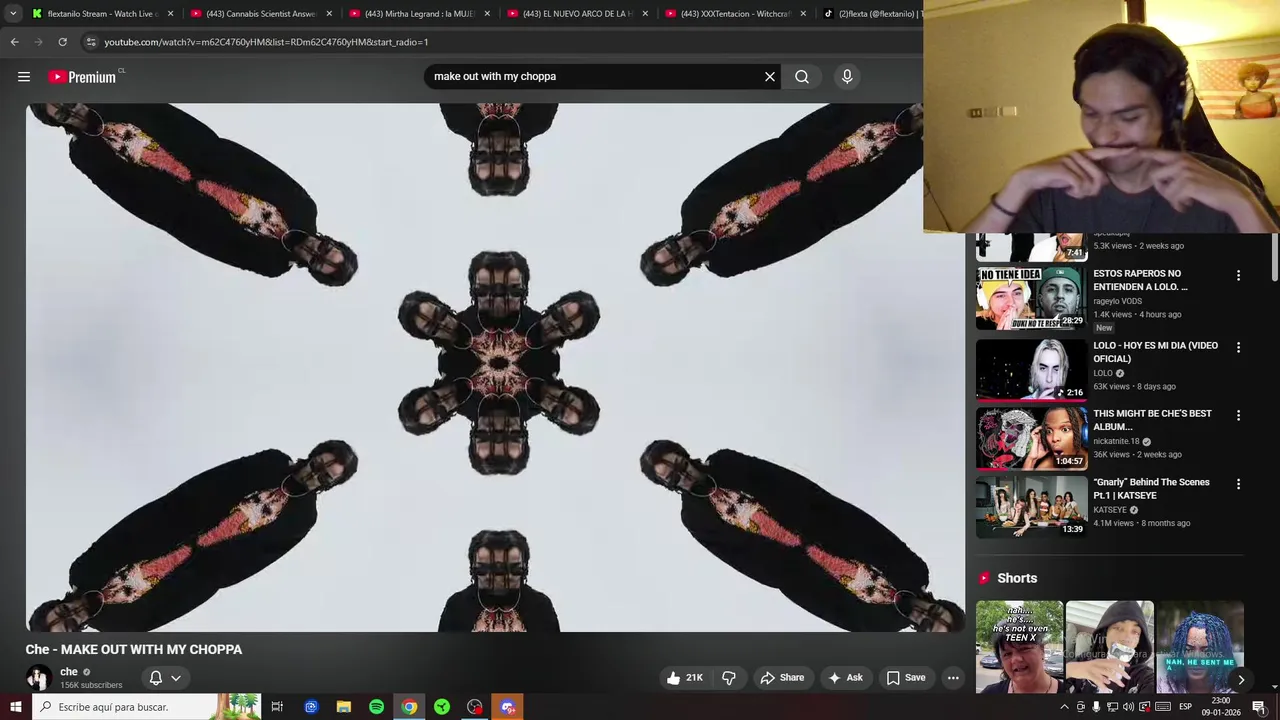Open the che channel avatar
The height and width of the screenshot is (720, 1280).
pyautogui.click(x=38, y=678)
